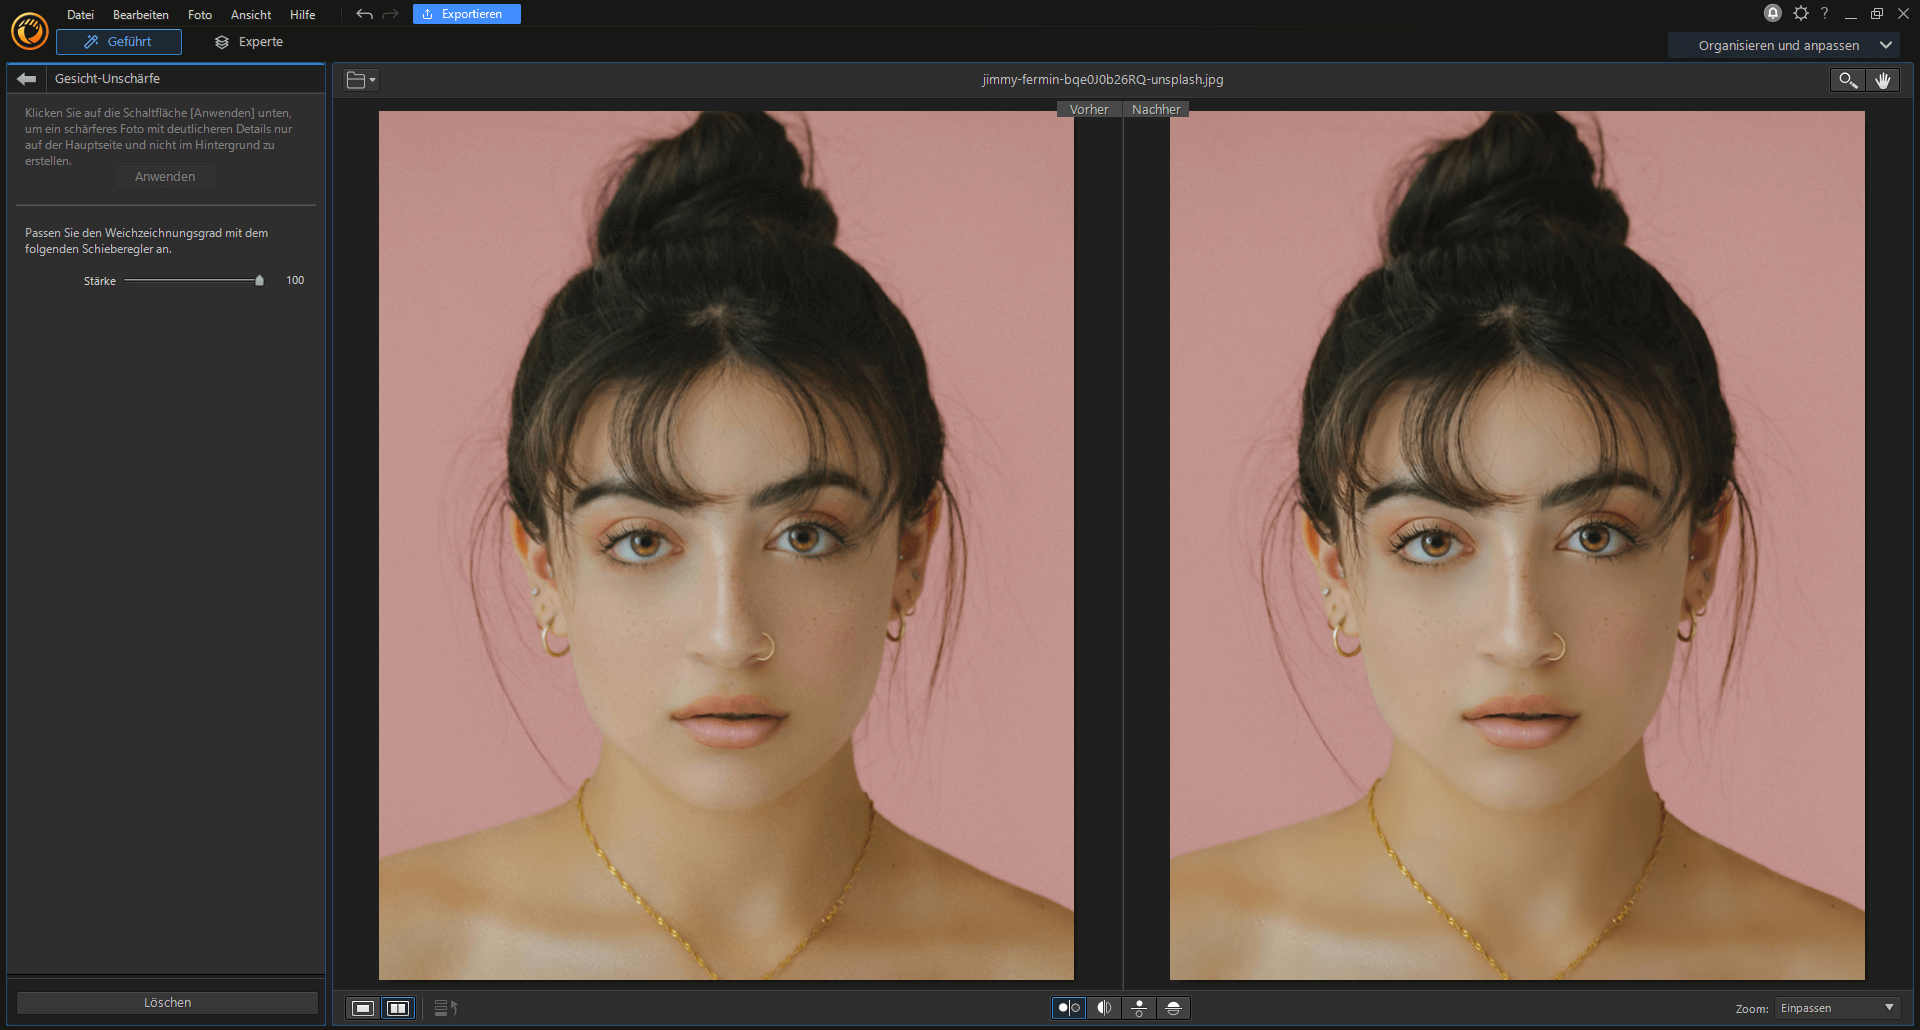Click the Löschen button
Image resolution: width=1920 pixels, height=1030 pixels.
167,1002
